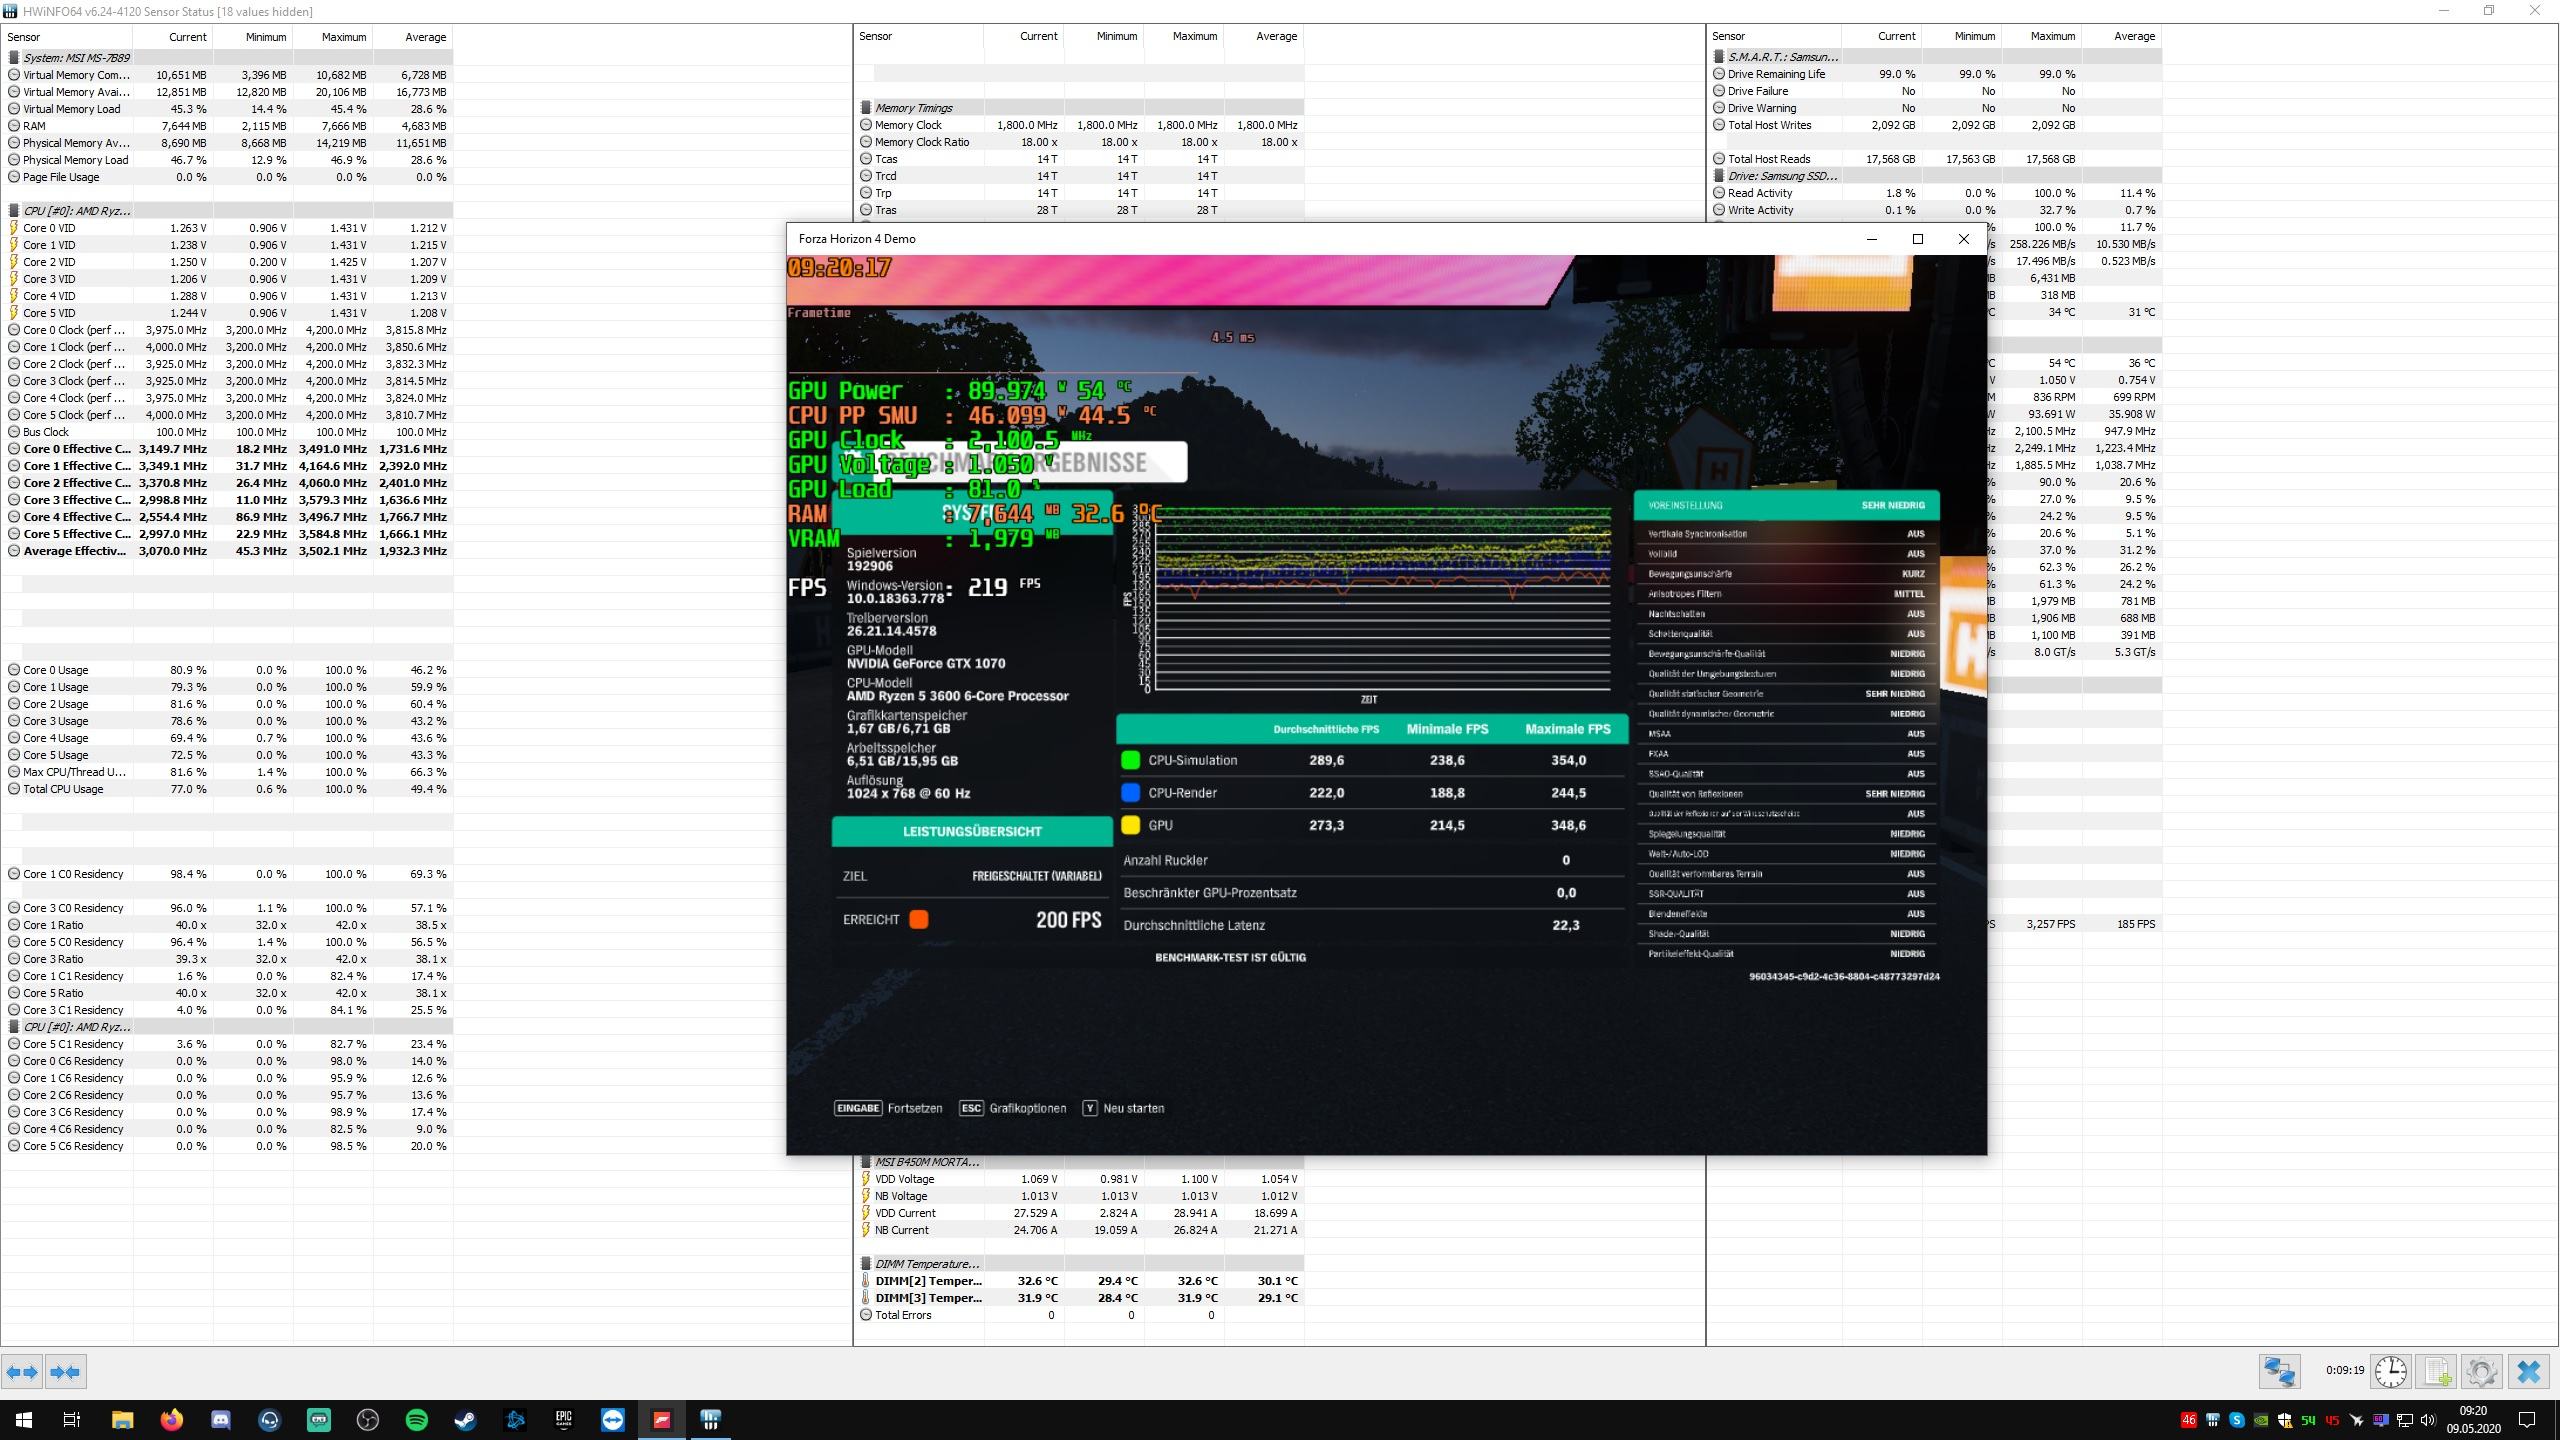
Task: Select the Core 5 C6 Residency row
Action: click(227, 1146)
